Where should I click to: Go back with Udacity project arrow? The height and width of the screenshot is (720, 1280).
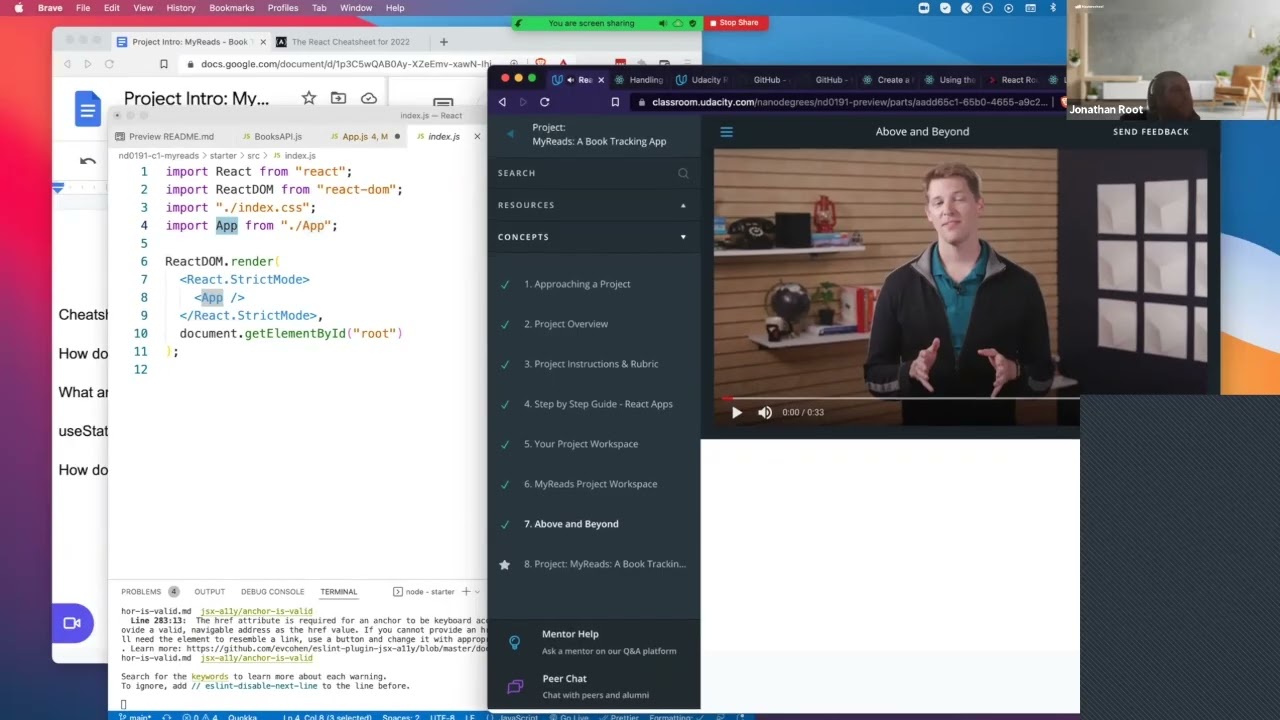pyautogui.click(x=510, y=134)
